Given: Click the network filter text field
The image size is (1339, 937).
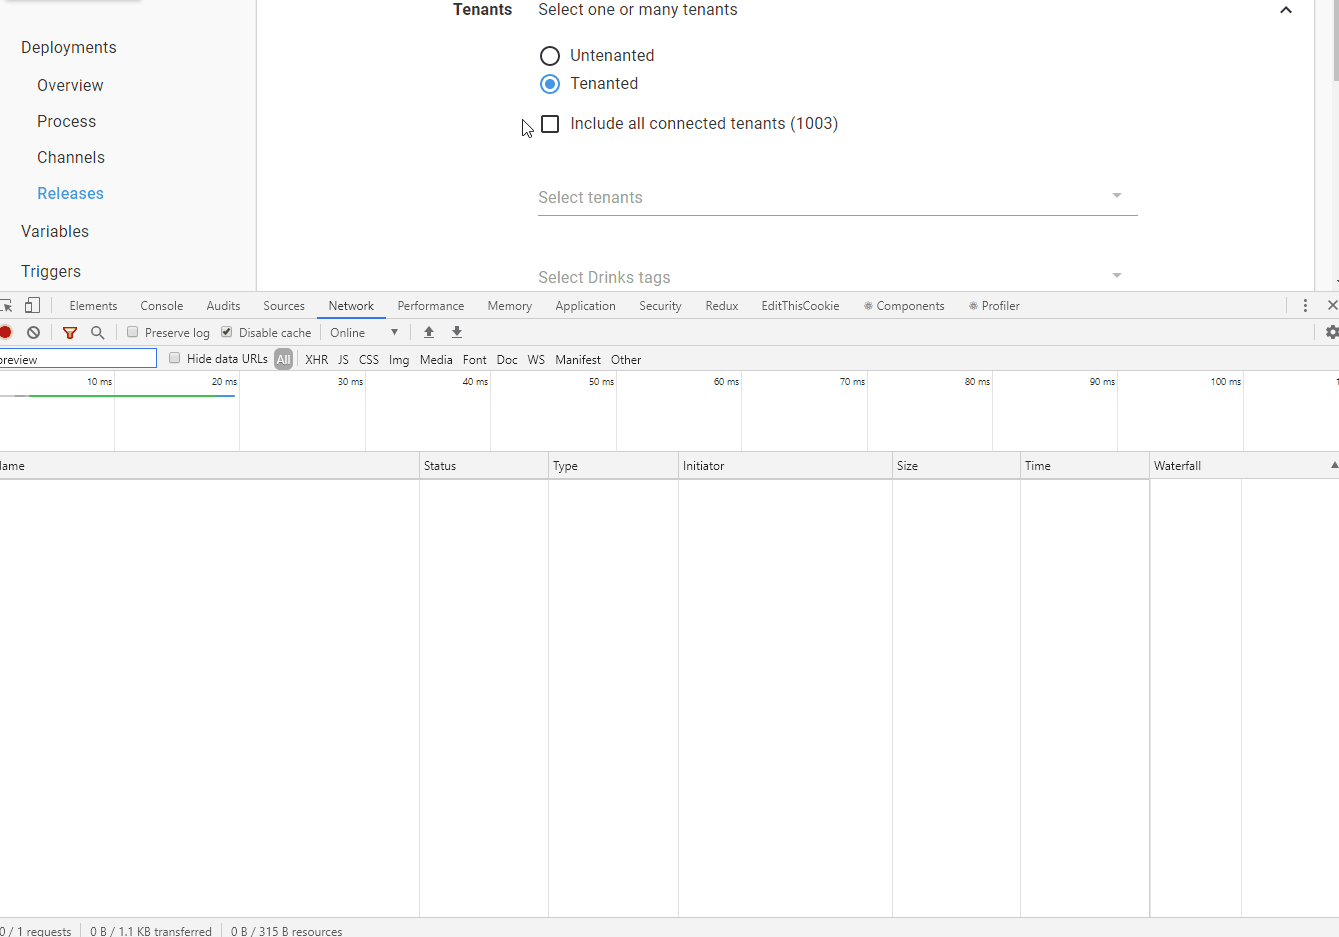Looking at the screenshot, I should [78, 359].
